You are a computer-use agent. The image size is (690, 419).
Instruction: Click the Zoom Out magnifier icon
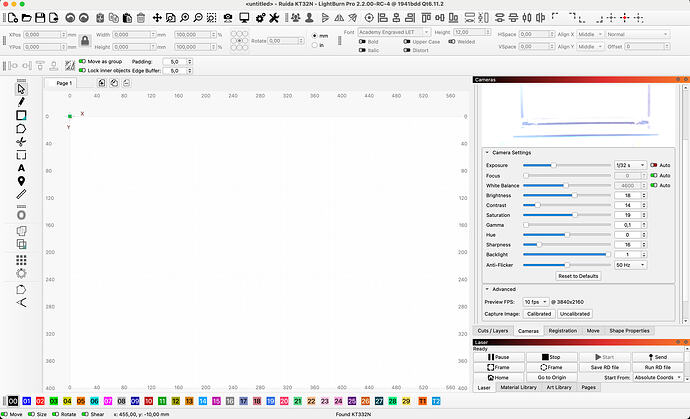[x=198, y=18]
